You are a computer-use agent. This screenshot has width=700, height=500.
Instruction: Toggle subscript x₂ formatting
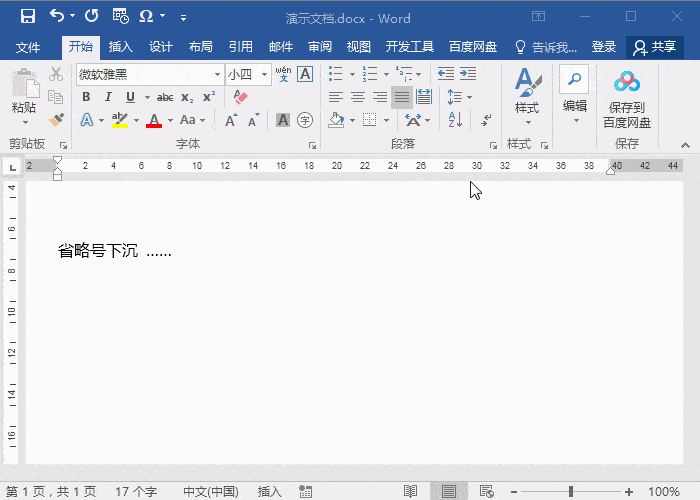187,97
